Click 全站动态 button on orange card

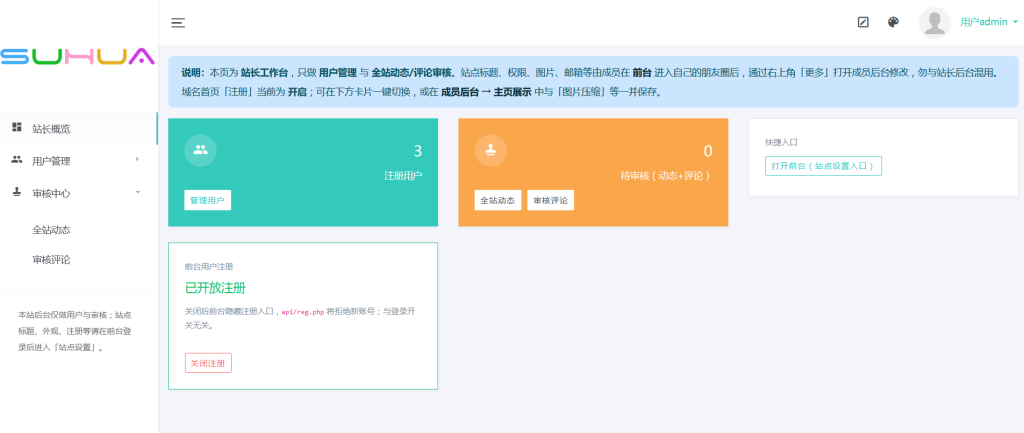[x=498, y=200]
